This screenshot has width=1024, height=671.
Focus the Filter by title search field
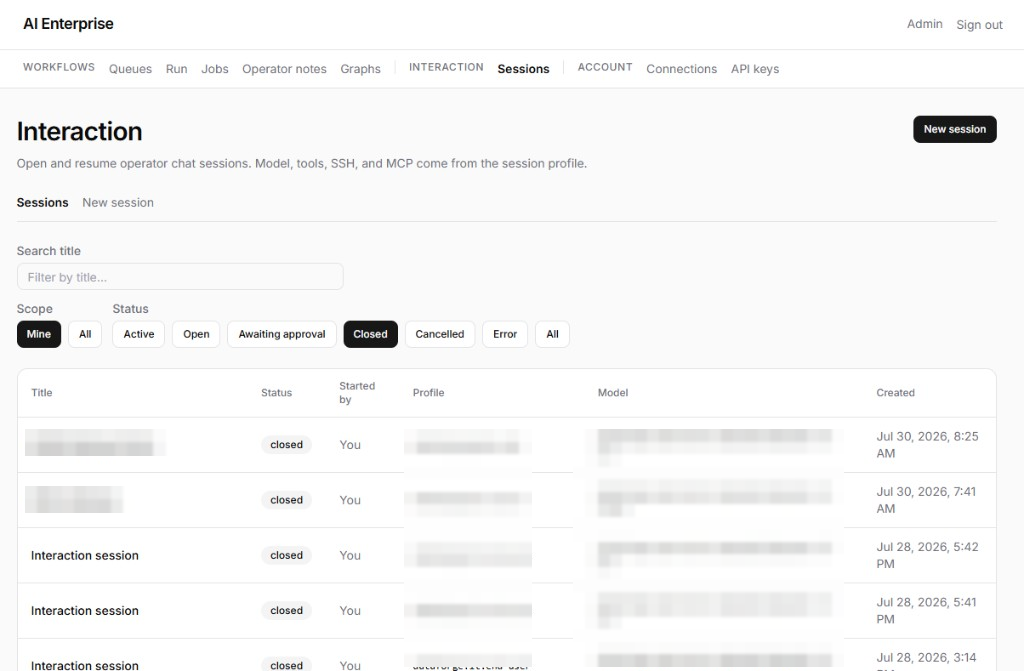click(x=180, y=277)
